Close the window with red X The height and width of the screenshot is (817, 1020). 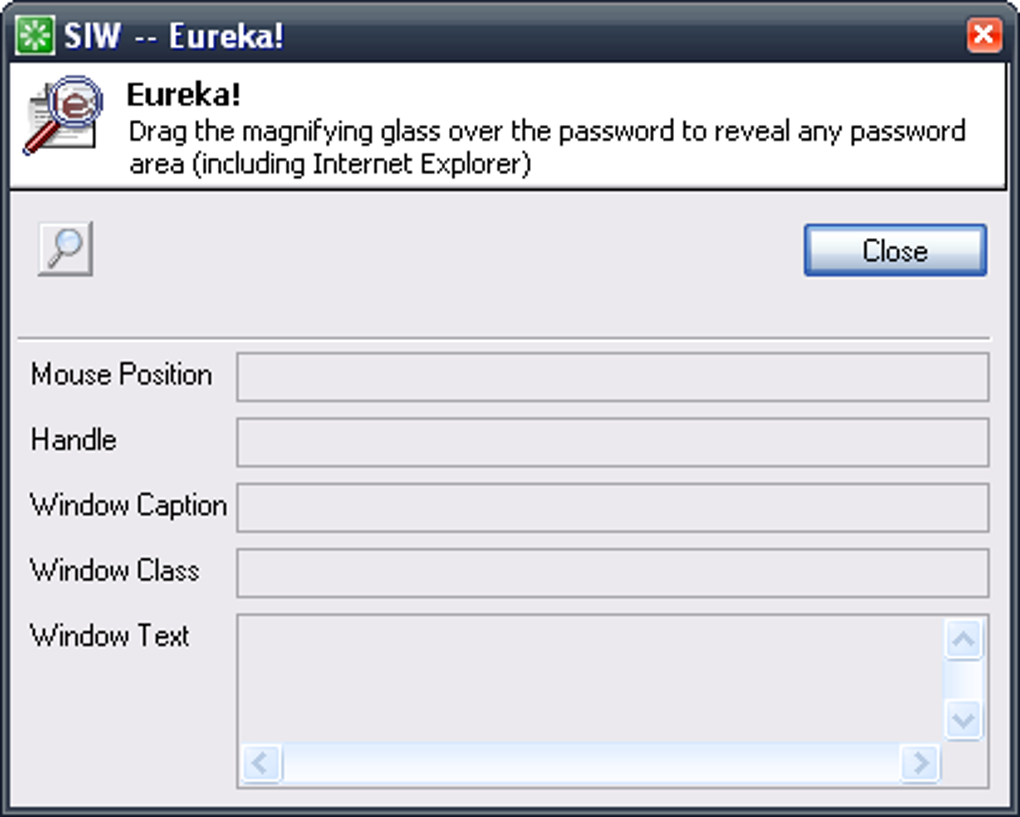click(x=984, y=34)
